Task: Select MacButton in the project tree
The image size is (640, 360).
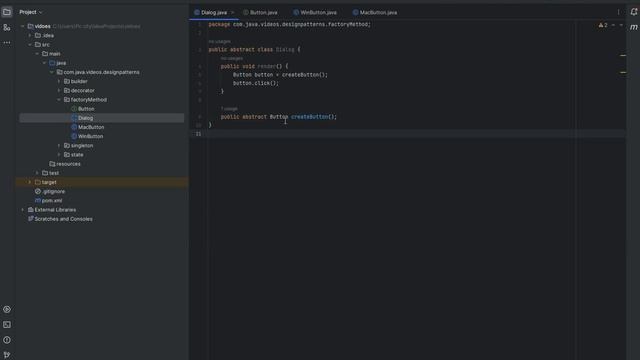Action: coord(91,127)
